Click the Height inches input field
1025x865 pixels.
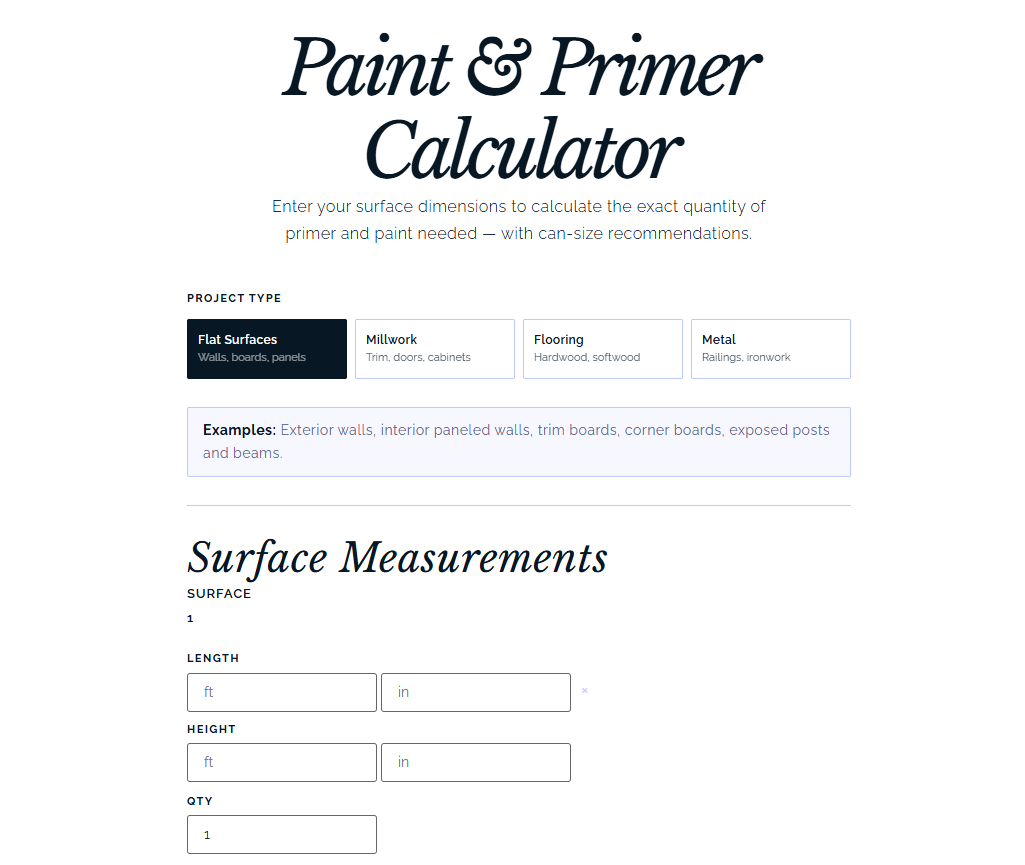tap(476, 762)
